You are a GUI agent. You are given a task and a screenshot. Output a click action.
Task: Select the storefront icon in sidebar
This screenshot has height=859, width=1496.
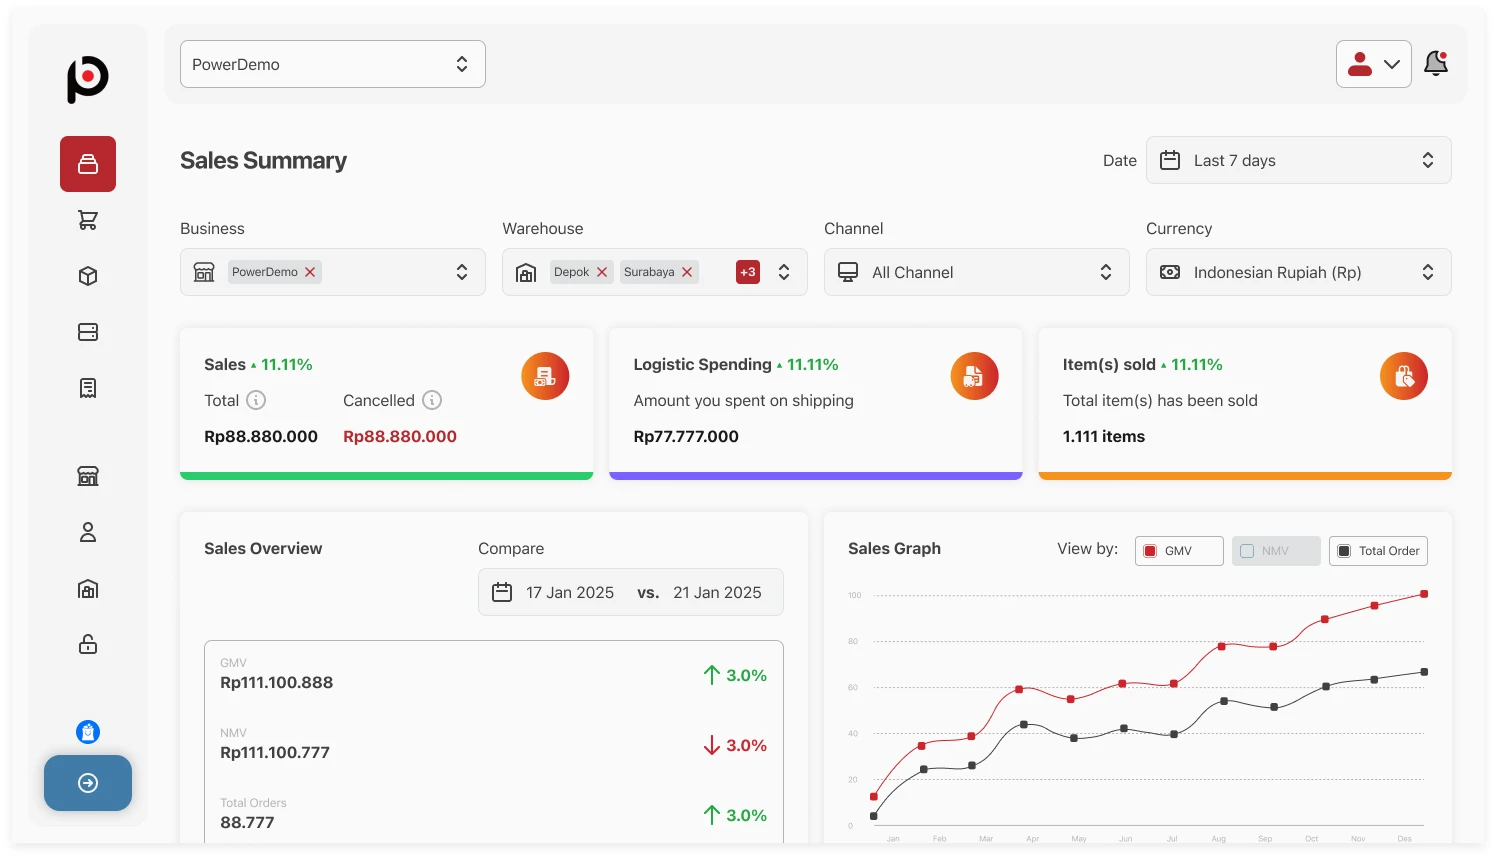(x=88, y=476)
